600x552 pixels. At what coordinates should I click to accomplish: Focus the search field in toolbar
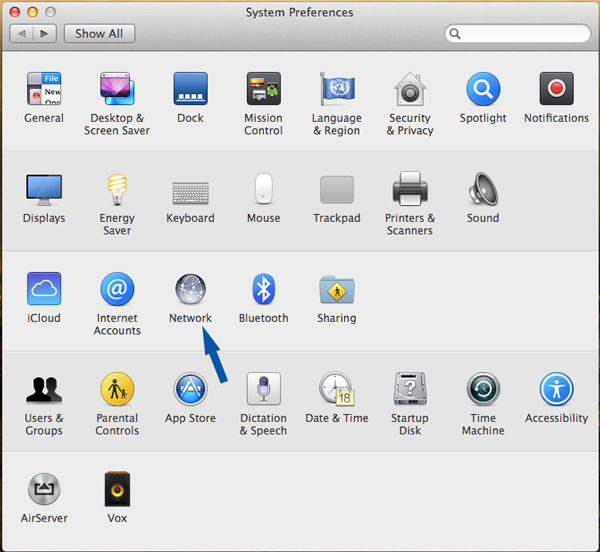[518, 34]
